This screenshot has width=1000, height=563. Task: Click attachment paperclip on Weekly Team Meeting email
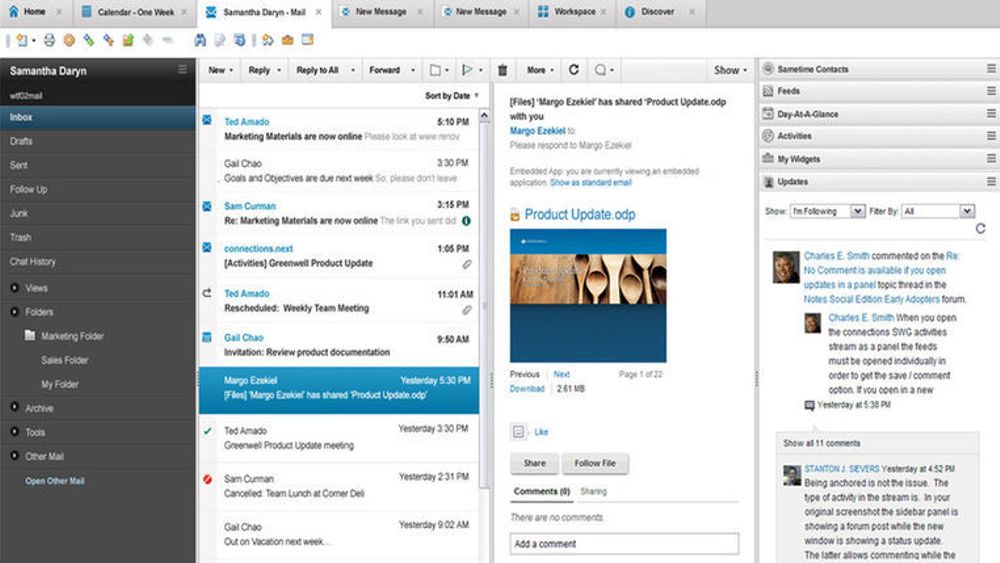coord(467,310)
